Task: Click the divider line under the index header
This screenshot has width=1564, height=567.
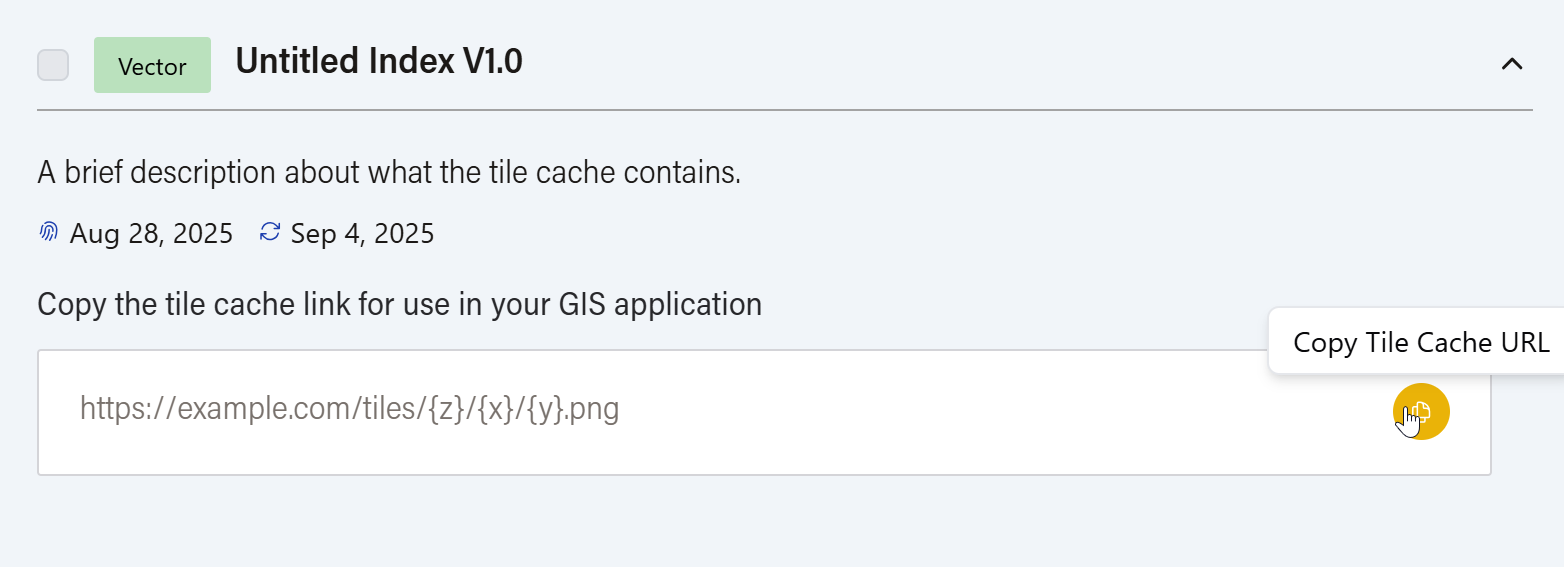Action: click(784, 109)
